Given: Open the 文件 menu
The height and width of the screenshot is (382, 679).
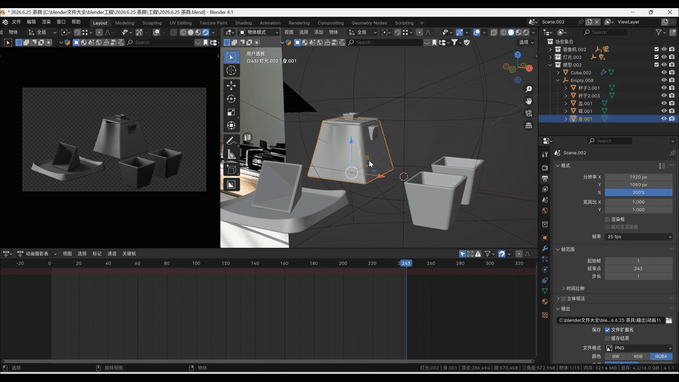Looking at the screenshot, I should click(x=16, y=22).
